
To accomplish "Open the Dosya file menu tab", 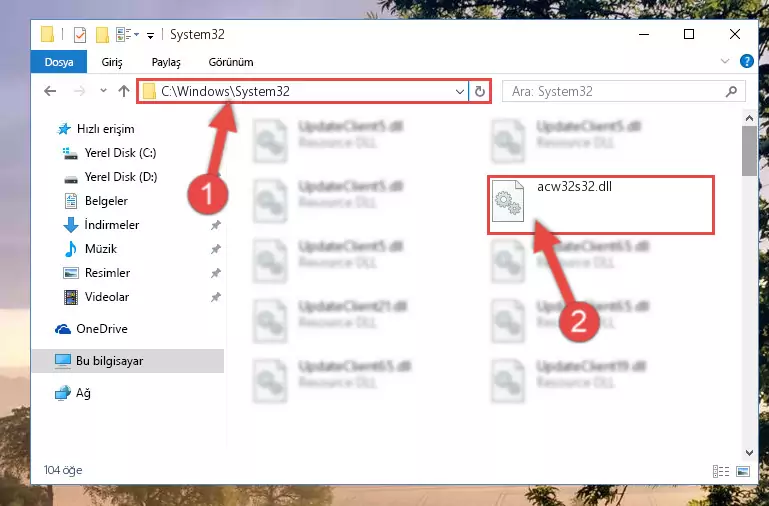I will 59,62.
